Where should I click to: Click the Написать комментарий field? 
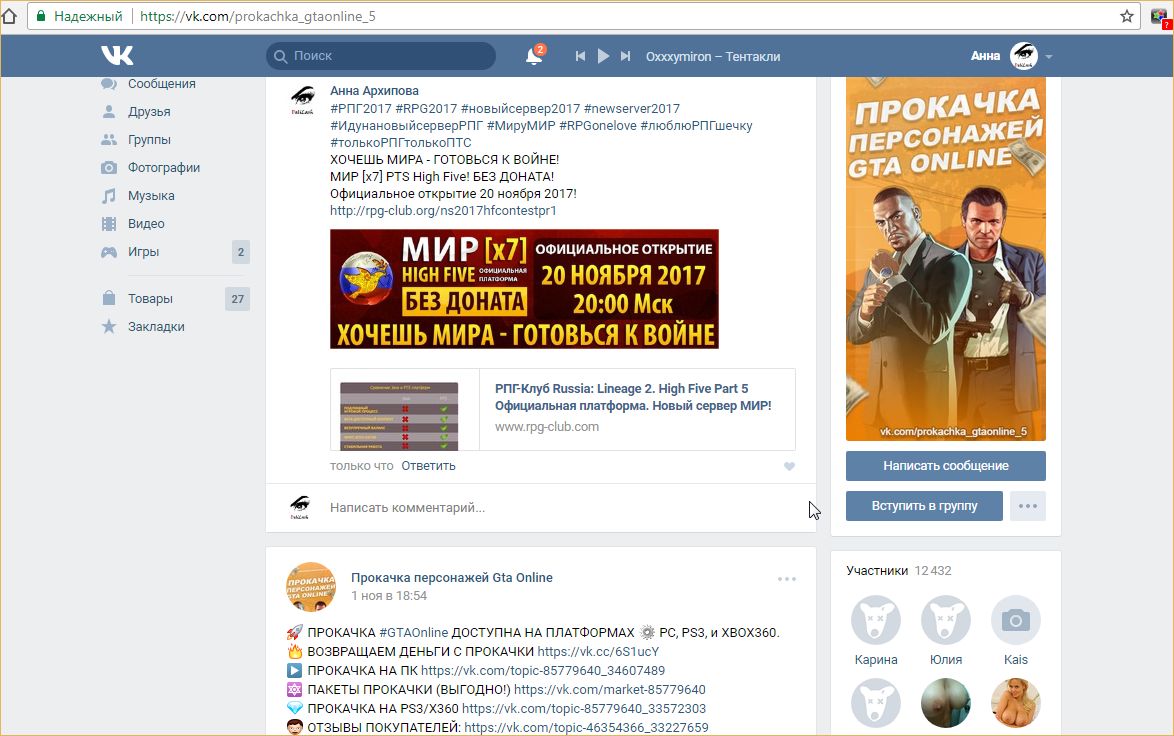[562, 508]
